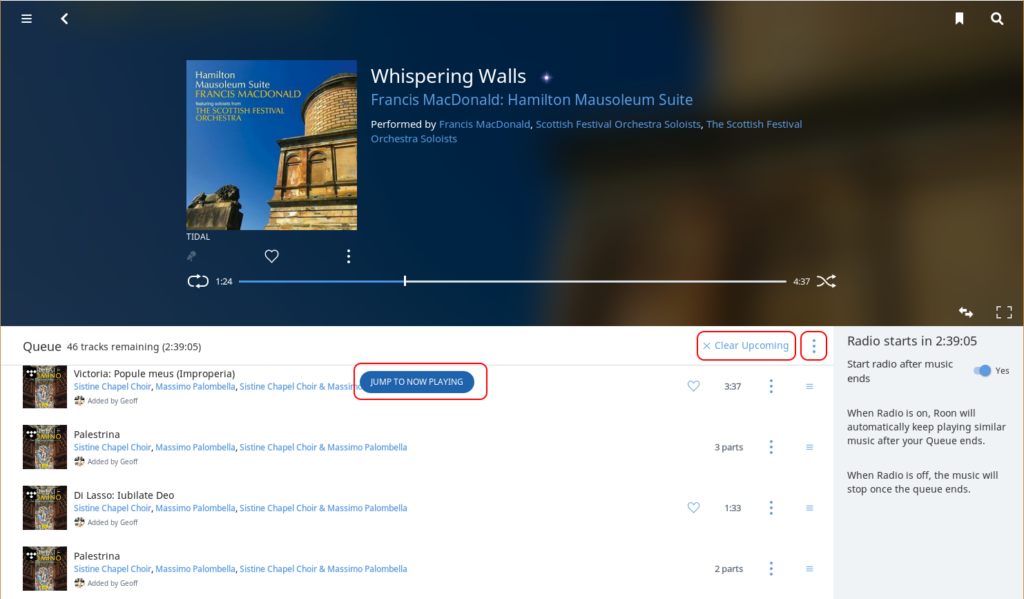Turn off Start radio after music ends

coord(982,370)
